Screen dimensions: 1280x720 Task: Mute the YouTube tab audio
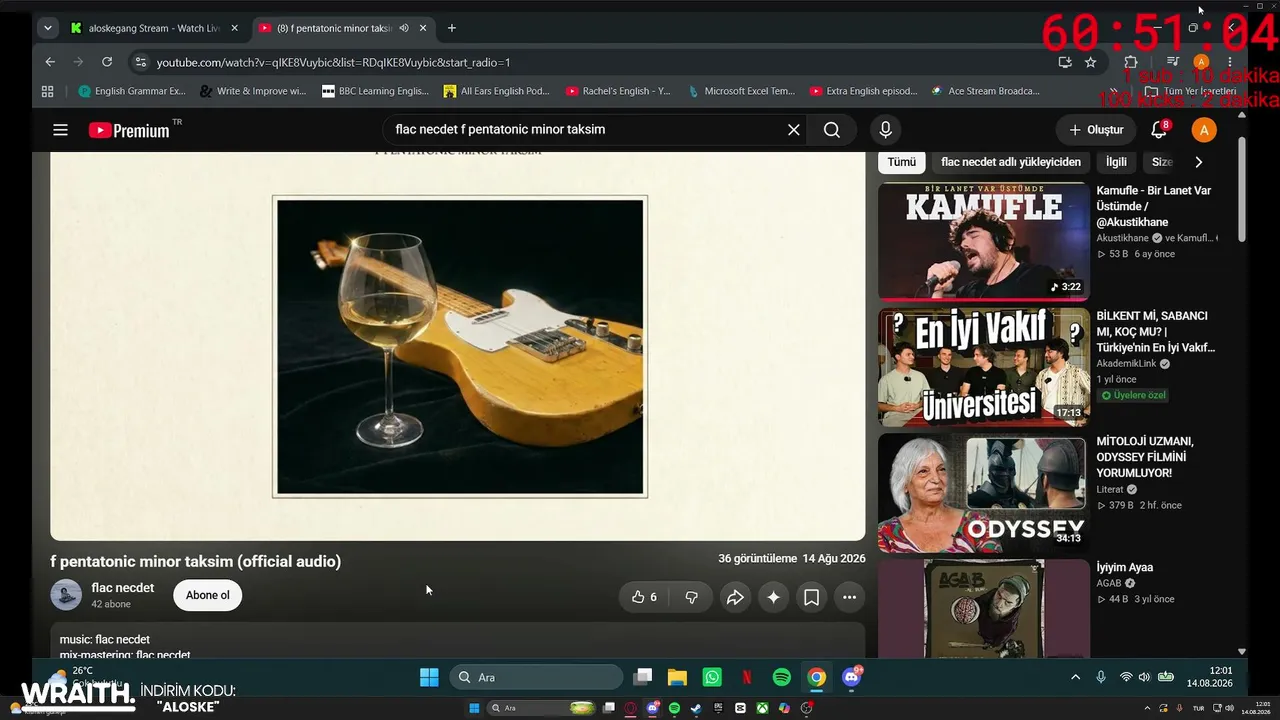[x=404, y=28]
